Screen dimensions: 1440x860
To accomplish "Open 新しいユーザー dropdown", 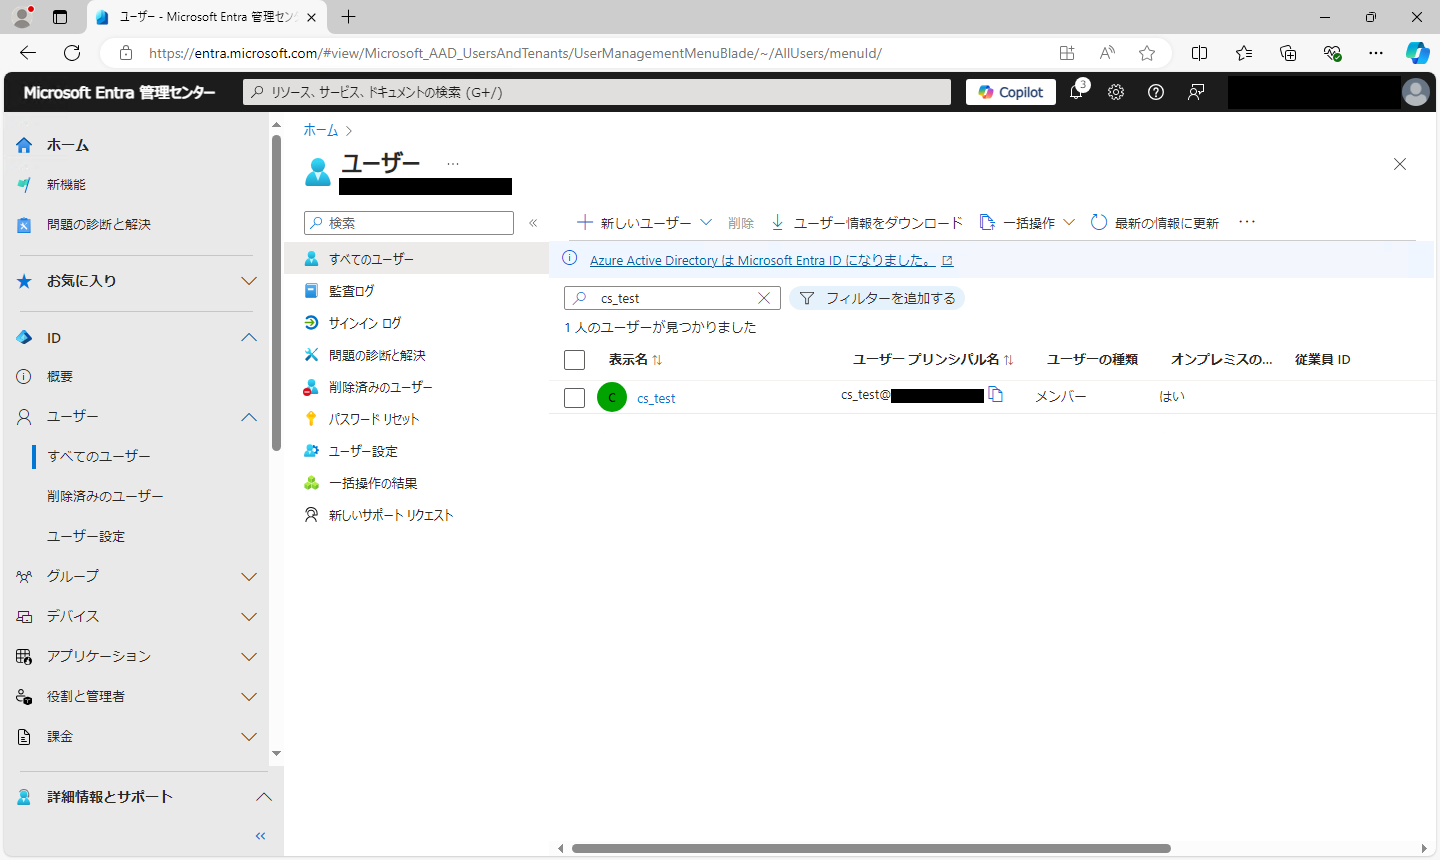I will [x=645, y=223].
